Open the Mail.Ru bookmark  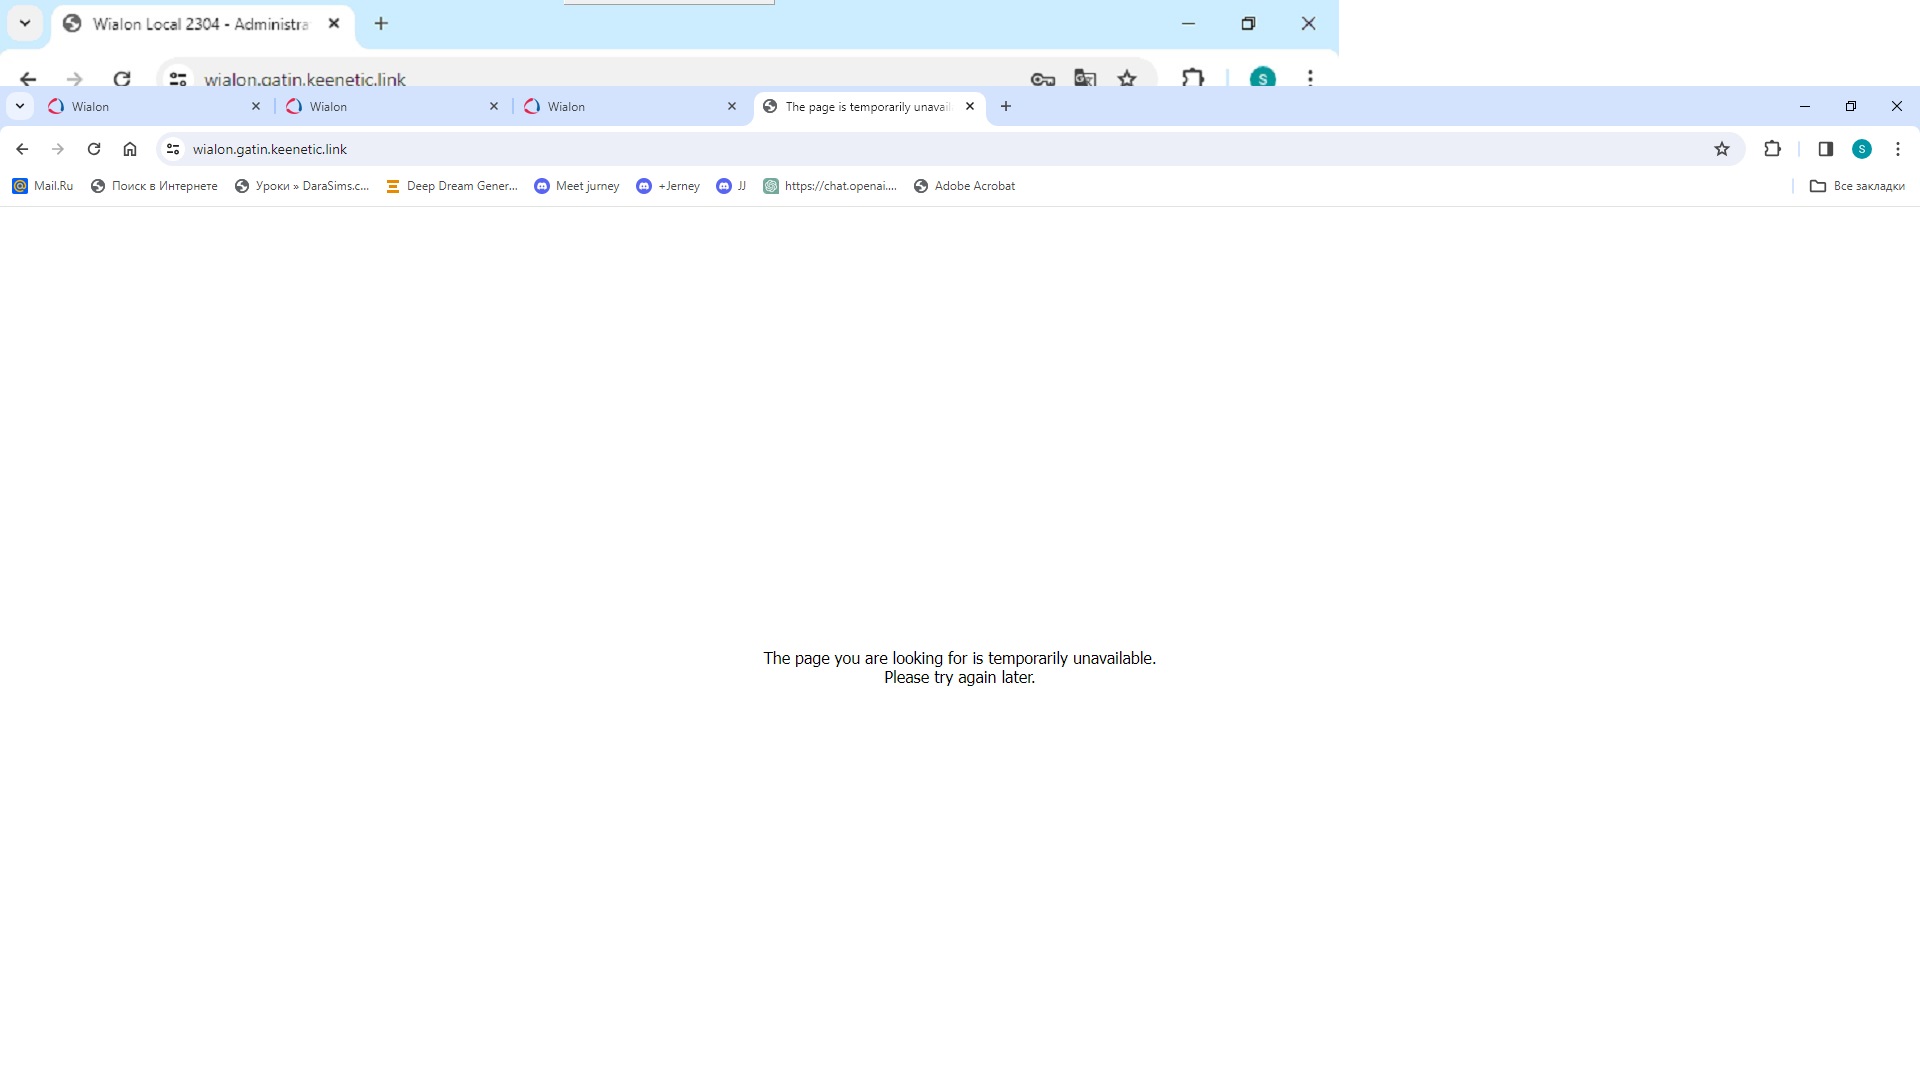(43, 186)
